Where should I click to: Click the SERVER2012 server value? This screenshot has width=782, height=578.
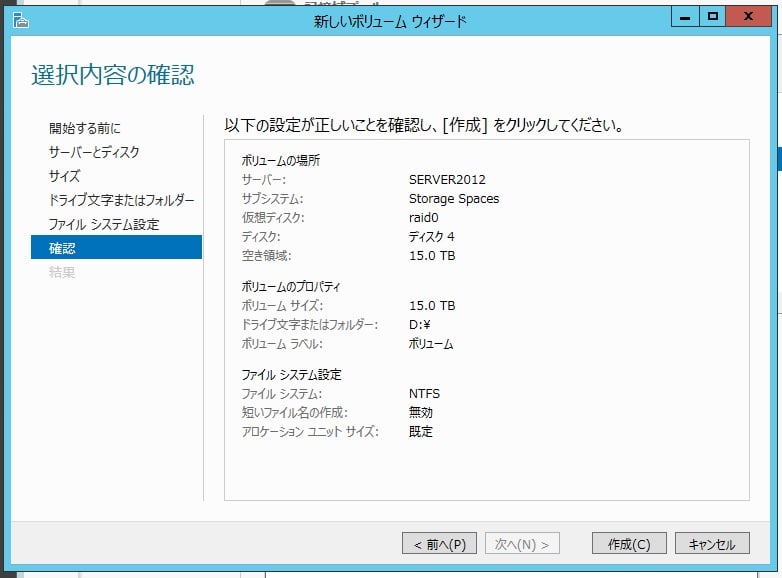pyautogui.click(x=447, y=180)
